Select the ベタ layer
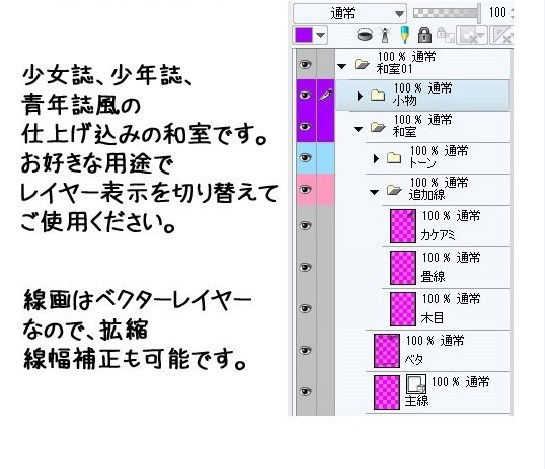Viewport: 545px width, 469px height. (x=438, y=351)
